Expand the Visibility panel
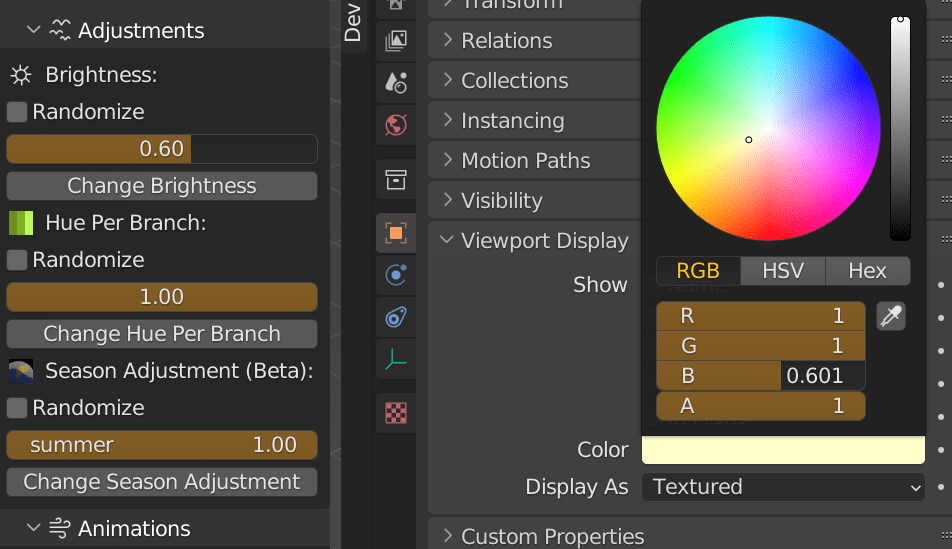 pyautogui.click(x=448, y=200)
